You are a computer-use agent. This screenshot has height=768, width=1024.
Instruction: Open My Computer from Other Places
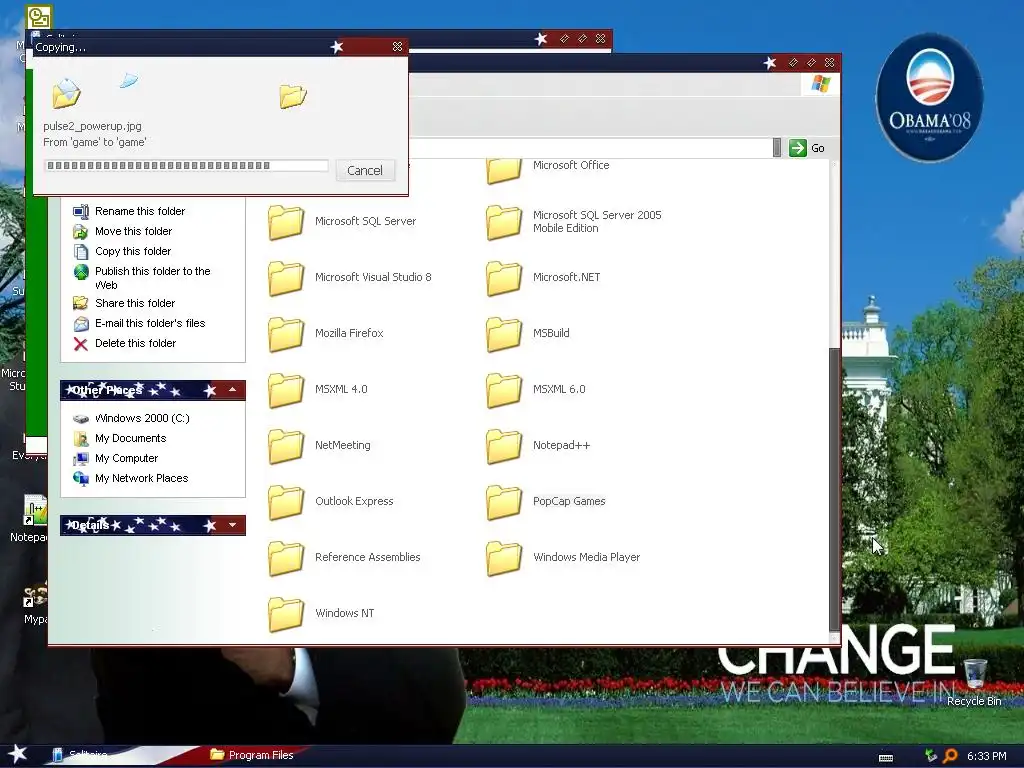pyautogui.click(x=126, y=458)
